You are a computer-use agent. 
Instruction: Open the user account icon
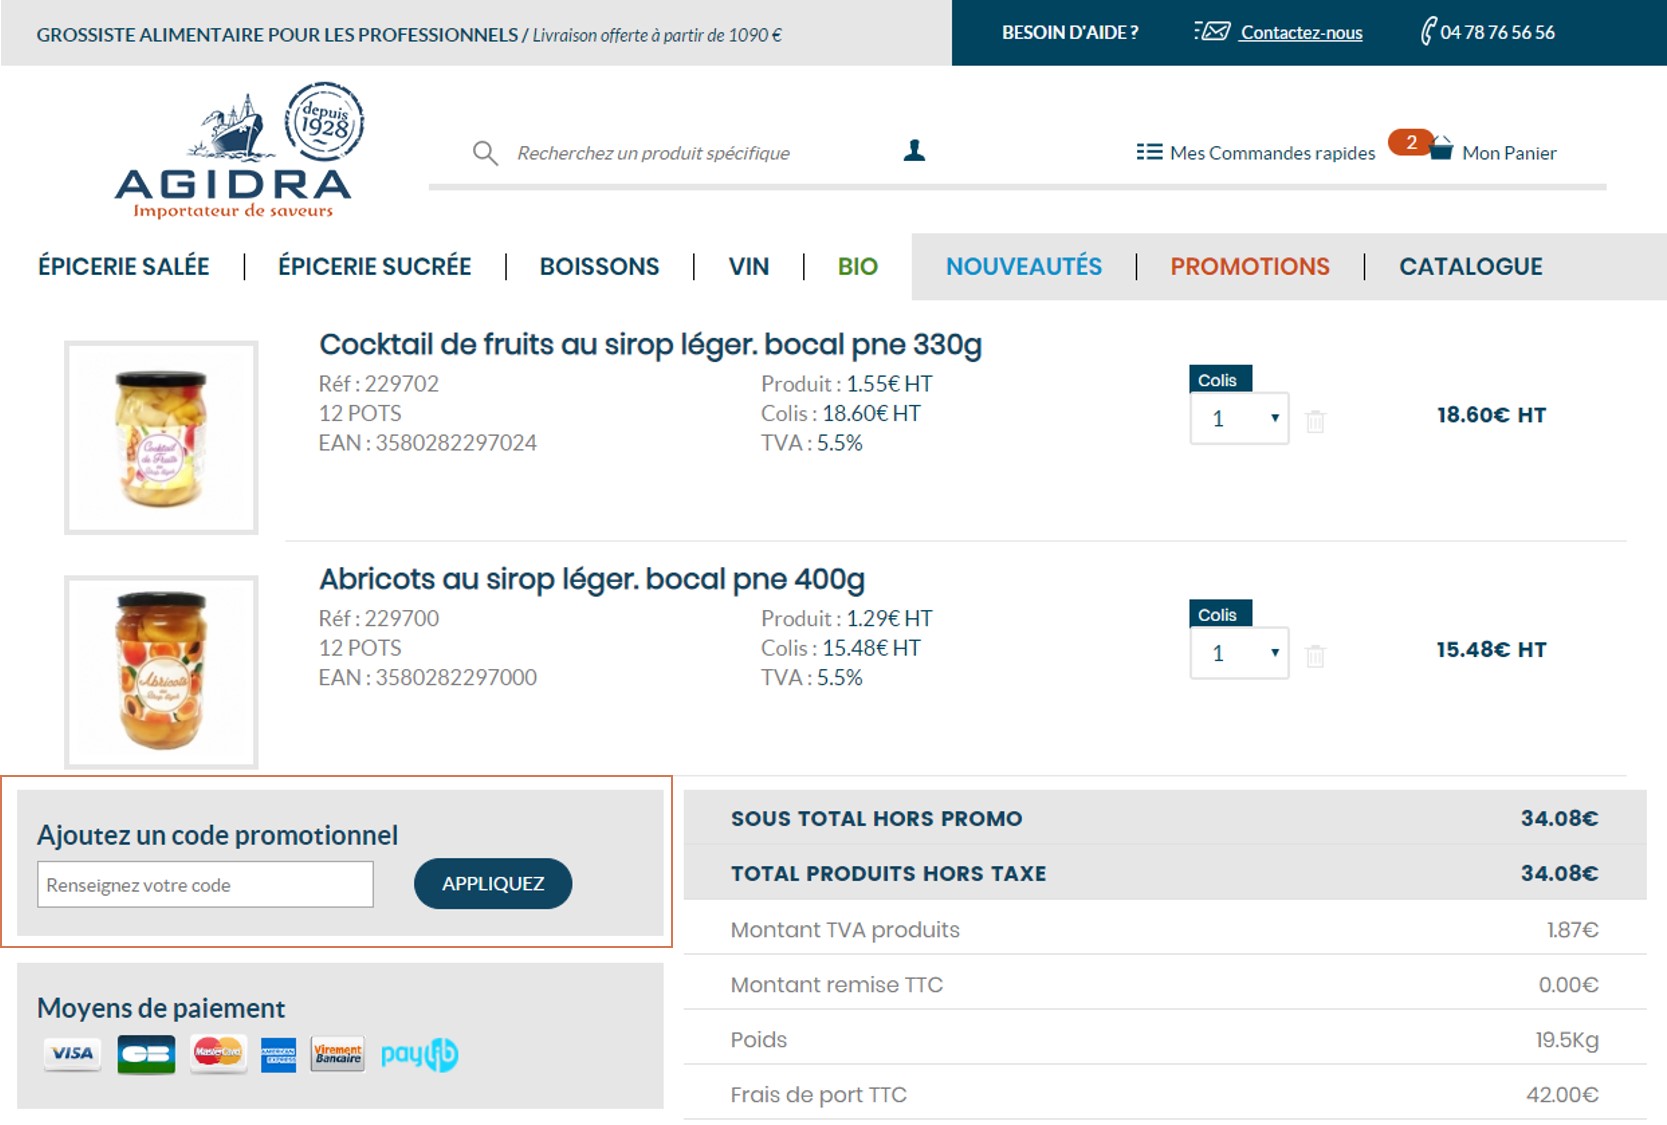click(914, 151)
